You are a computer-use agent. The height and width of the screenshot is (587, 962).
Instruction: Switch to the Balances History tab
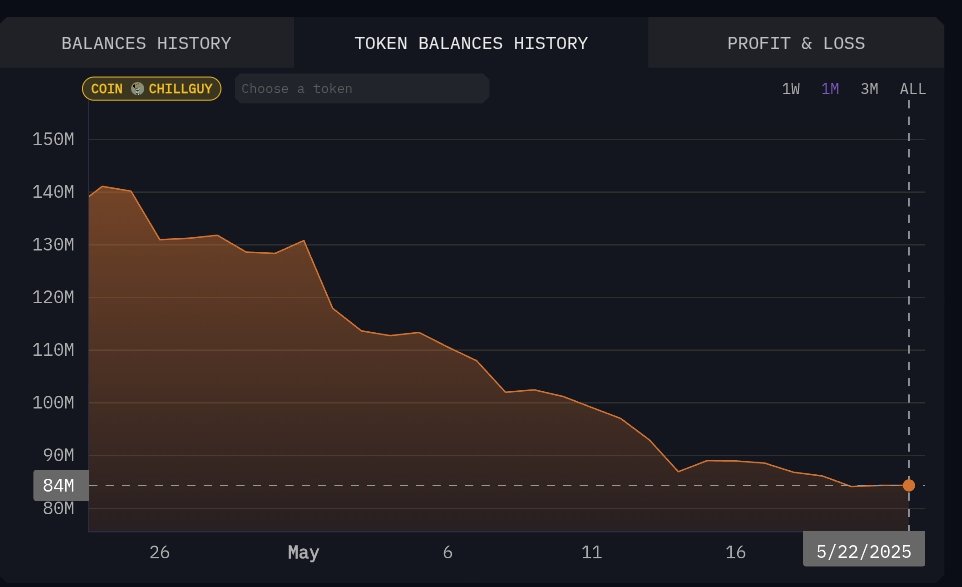[x=147, y=43]
